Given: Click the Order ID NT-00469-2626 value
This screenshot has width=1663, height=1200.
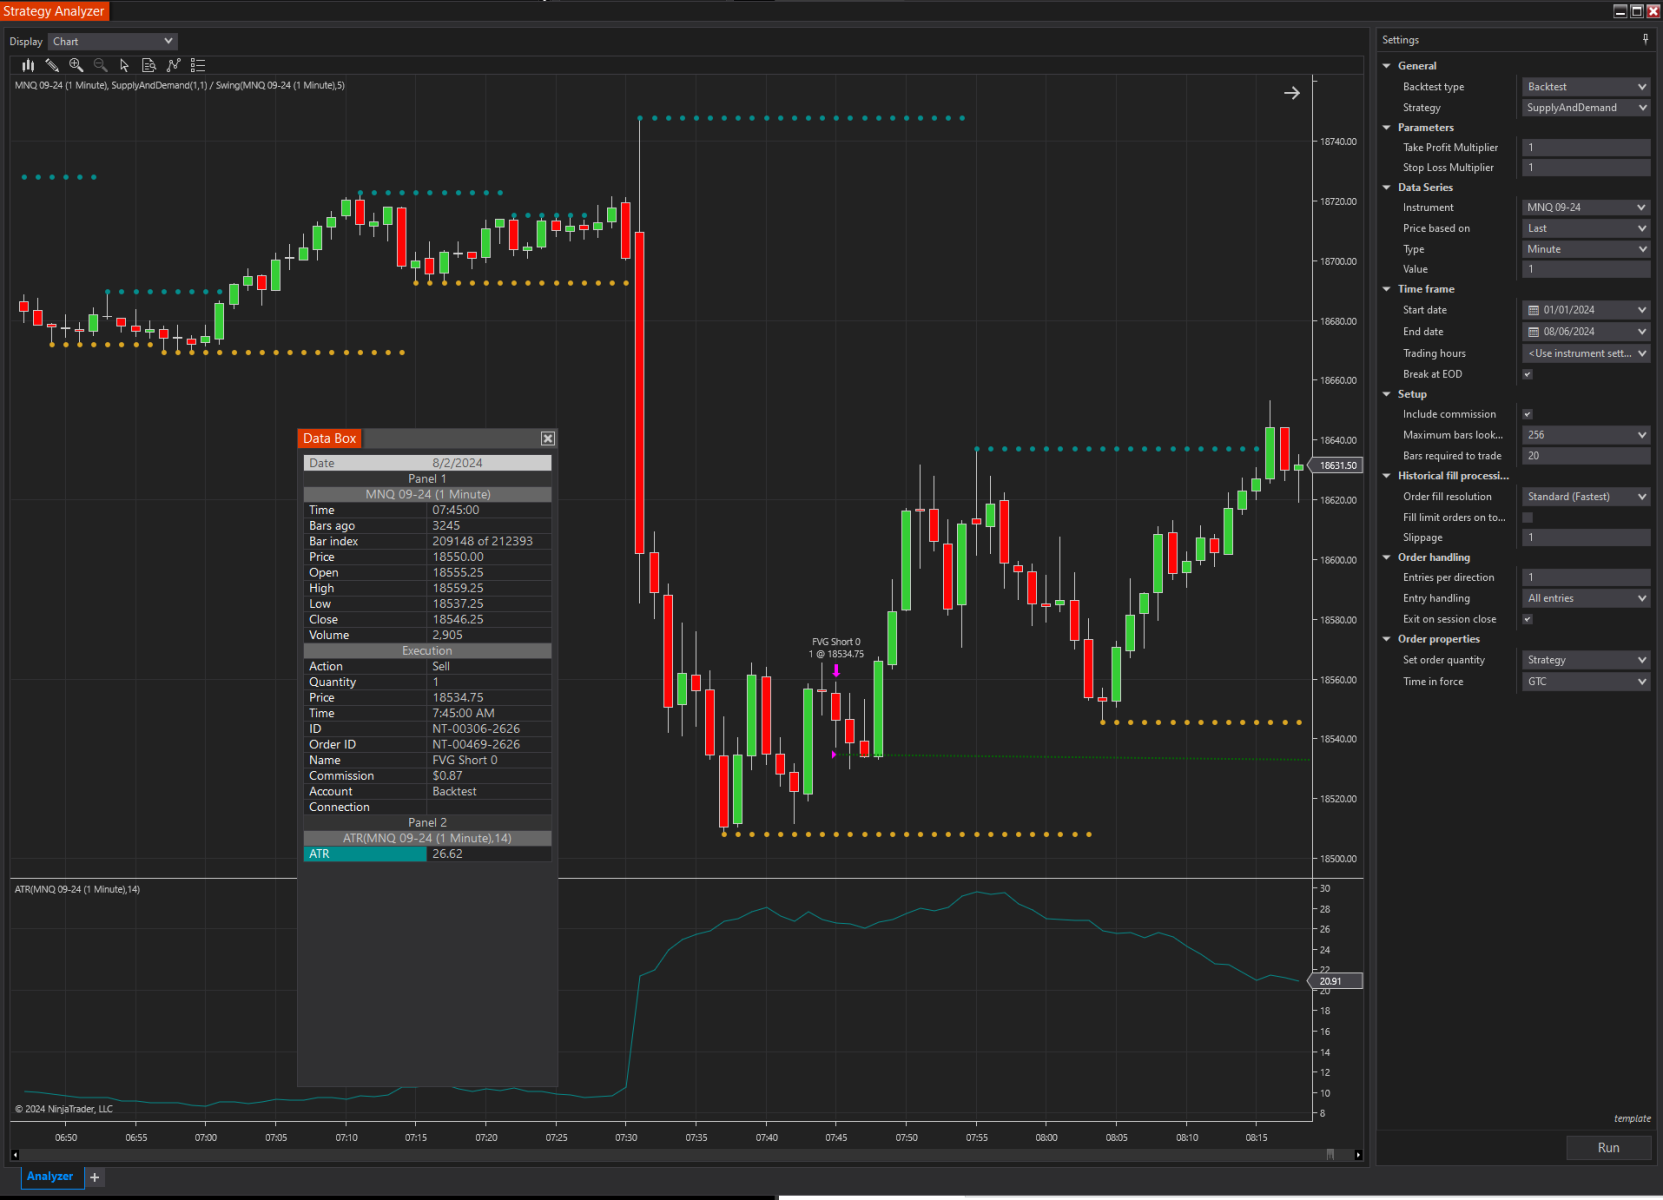Looking at the screenshot, I should point(476,745).
